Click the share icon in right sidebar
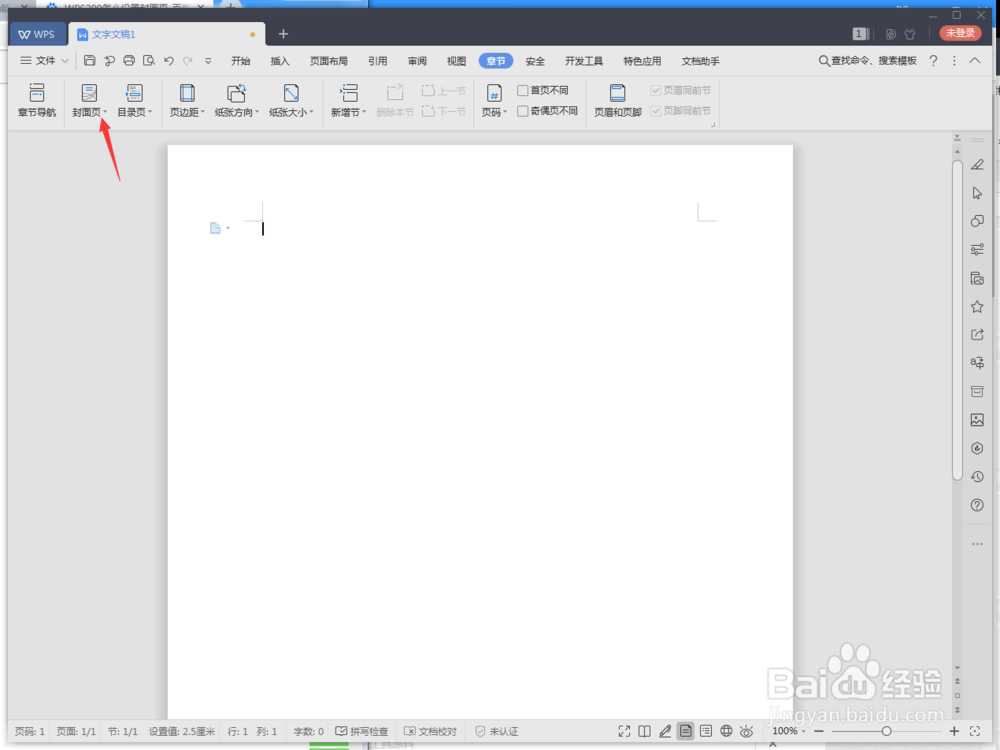1000x750 pixels. 977,334
